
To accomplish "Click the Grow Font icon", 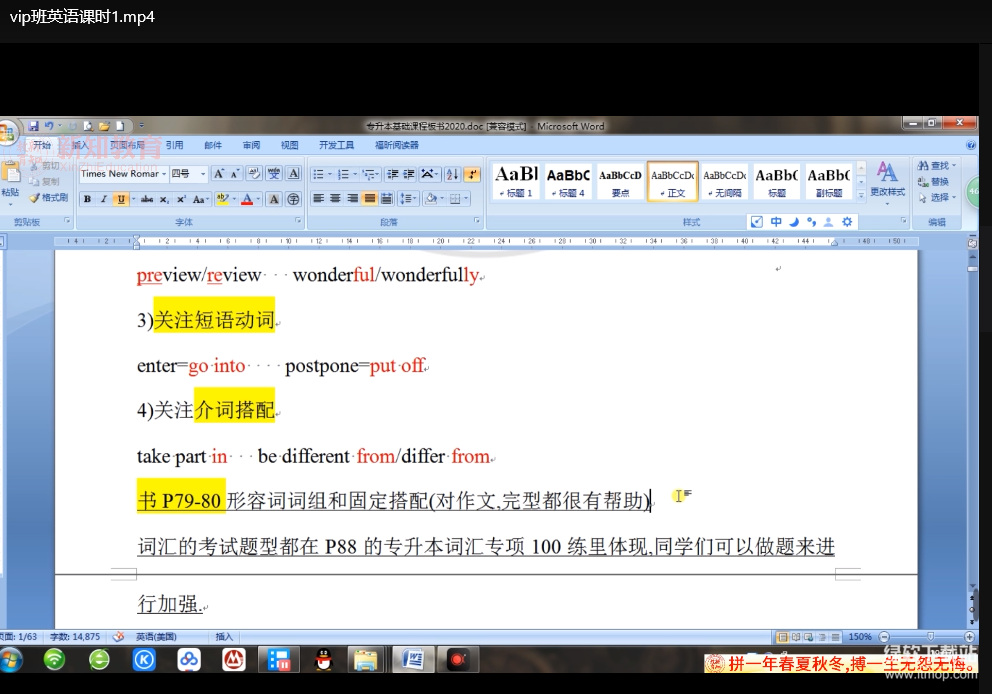I will [219, 173].
